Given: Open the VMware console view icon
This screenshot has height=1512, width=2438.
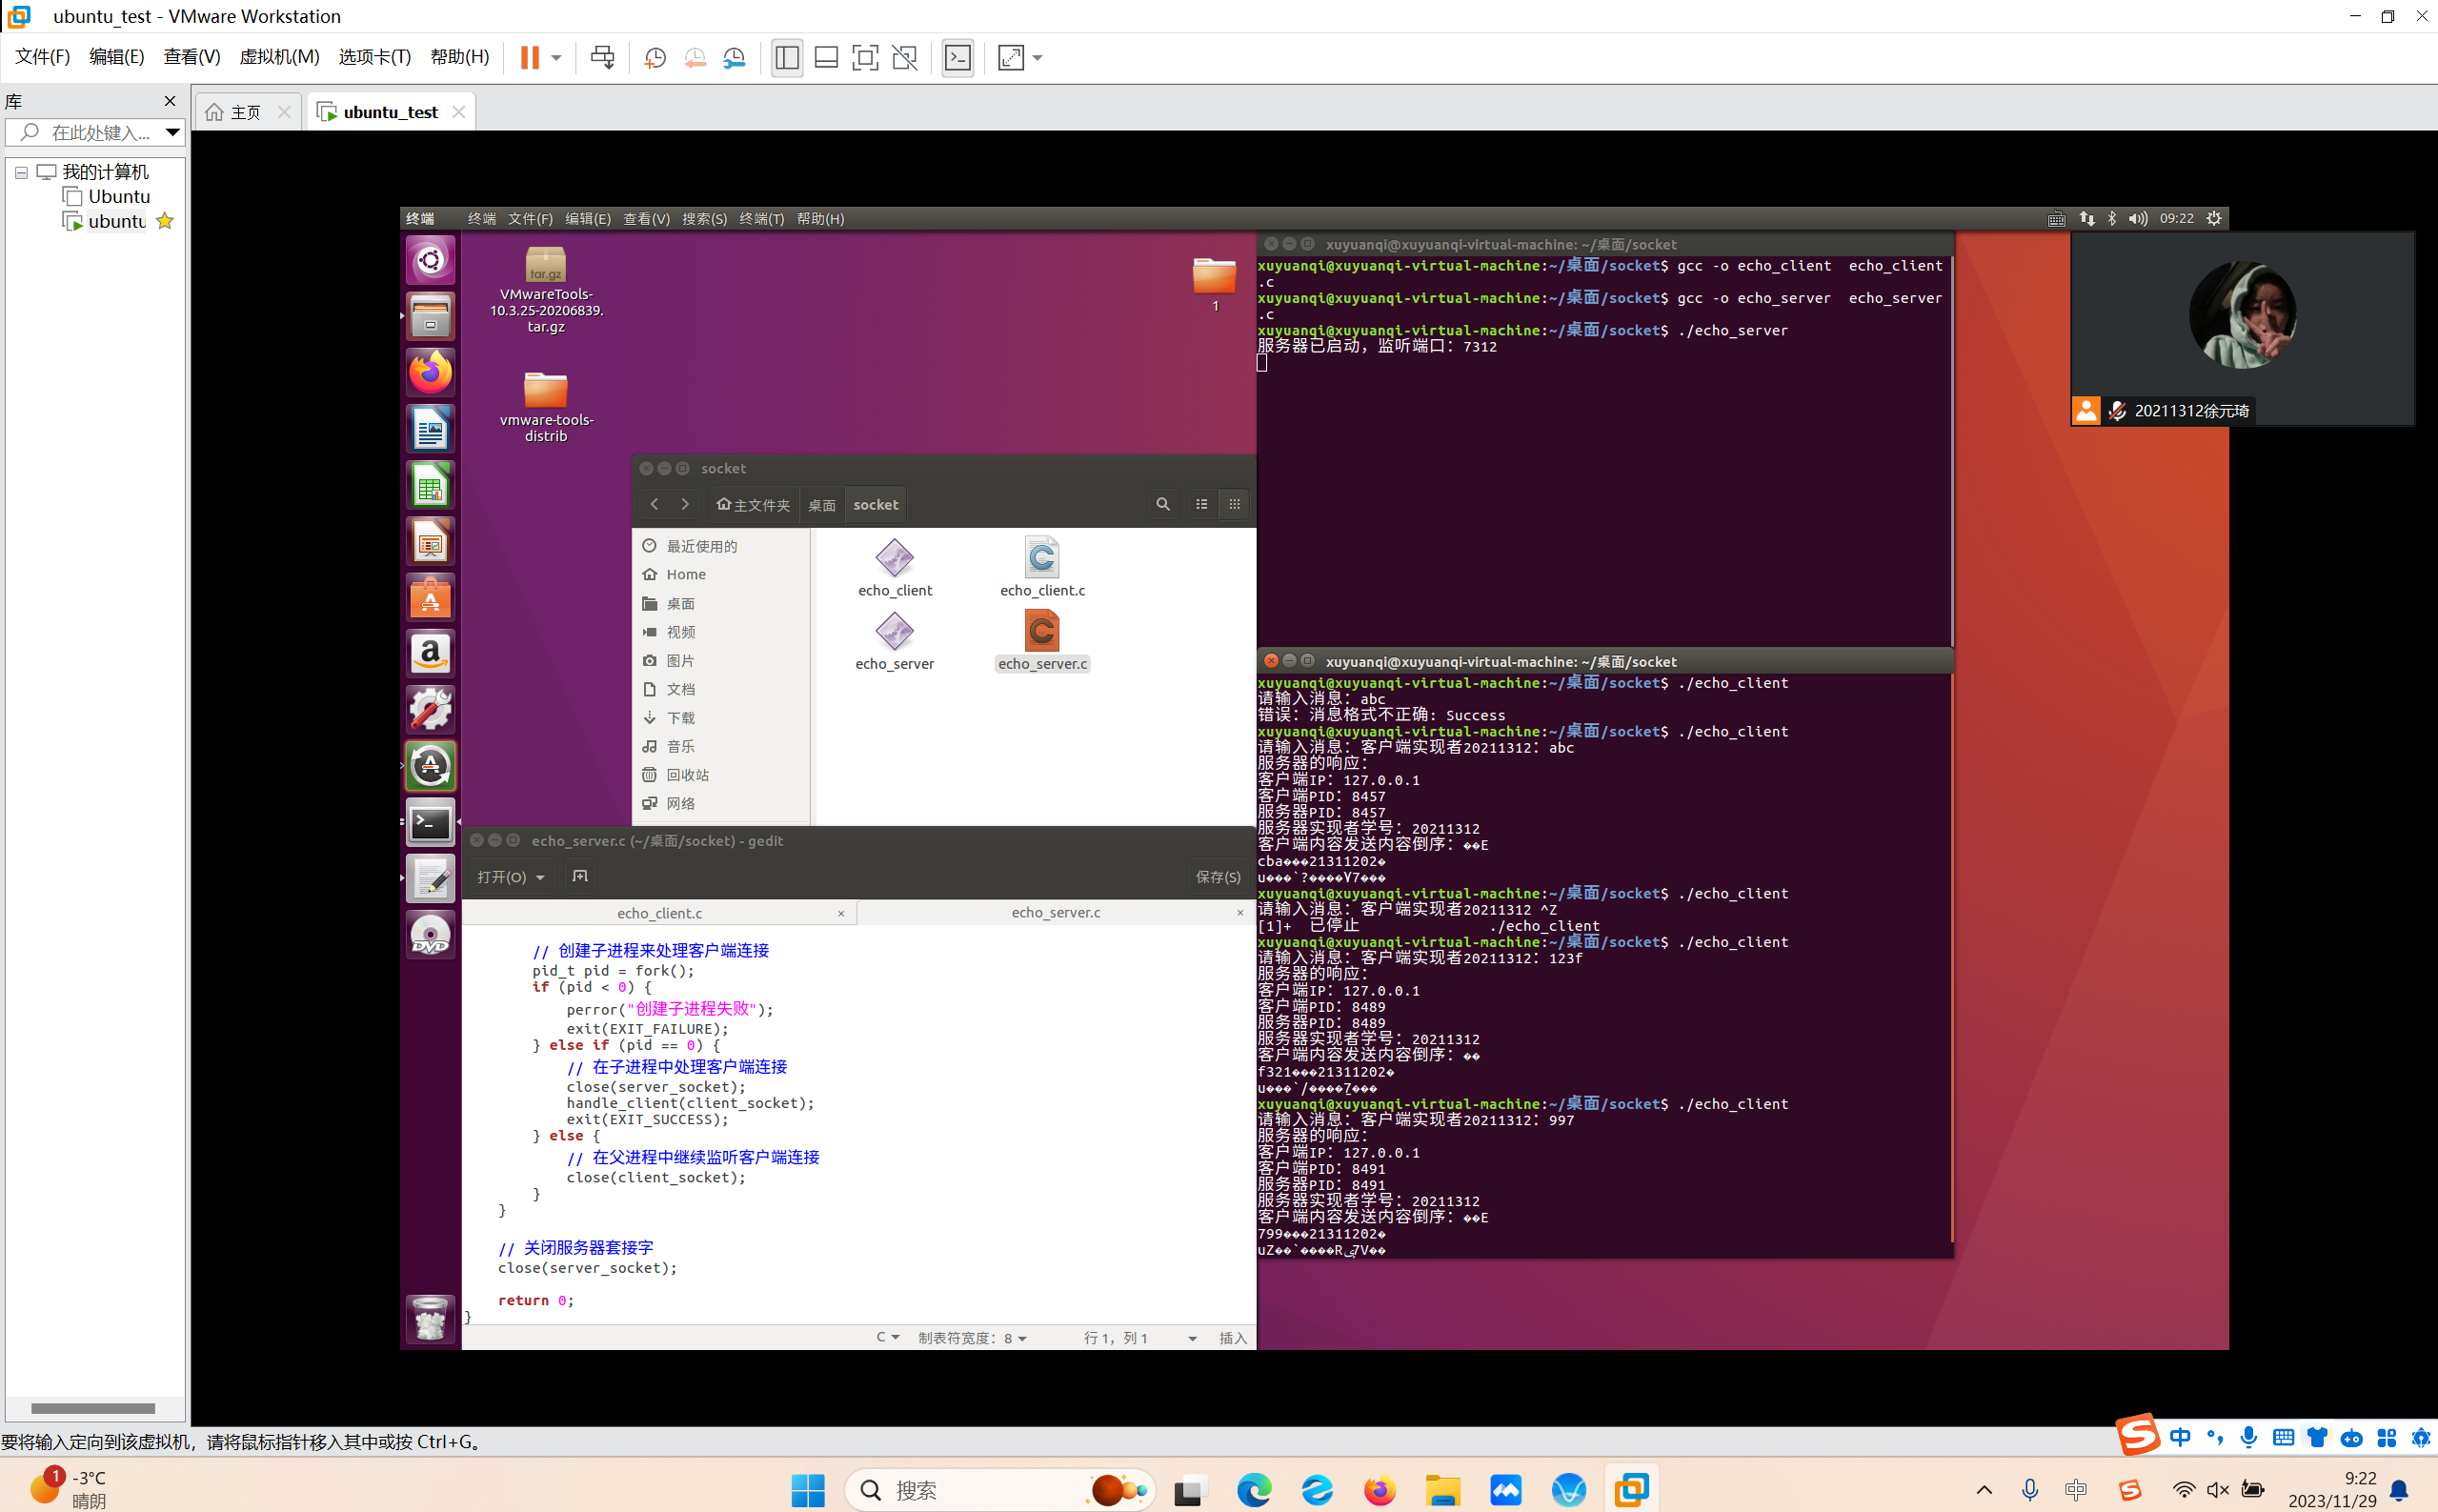Looking at the screenshot, I should click(957, 58).
